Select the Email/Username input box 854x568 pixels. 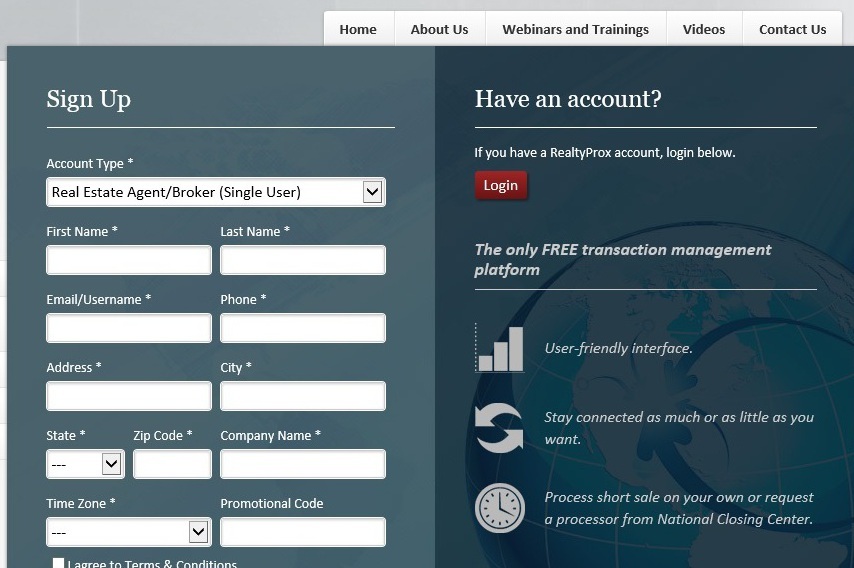[129, 328]
